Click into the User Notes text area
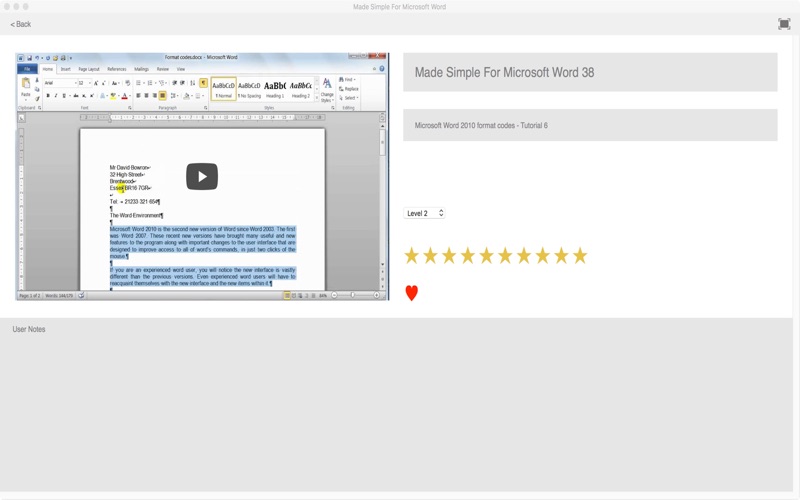The height and width of the screenshot is (500, 800). coord(396,405)
